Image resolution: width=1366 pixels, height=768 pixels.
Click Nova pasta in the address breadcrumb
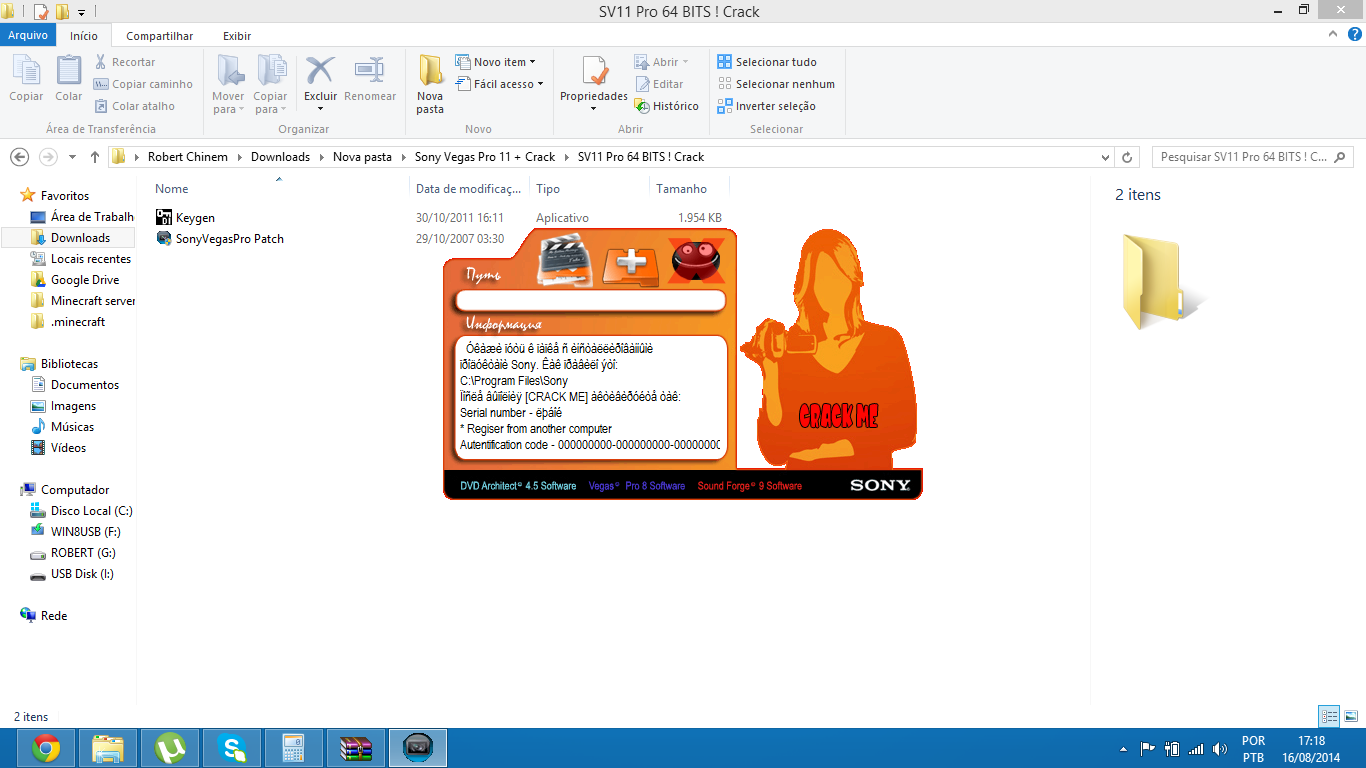[362, 157]
